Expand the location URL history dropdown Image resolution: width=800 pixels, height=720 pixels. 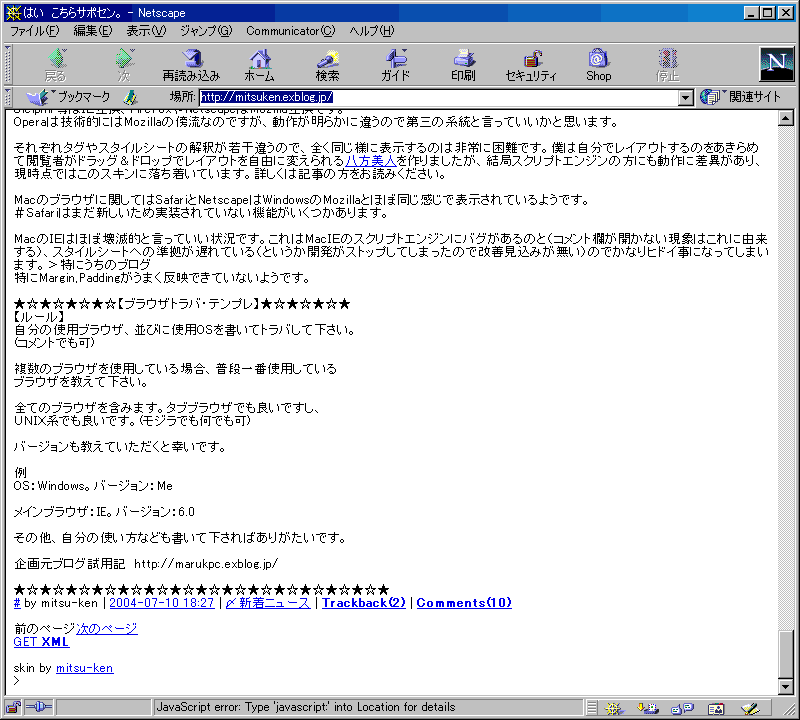pyautogui.click(x=686, y=97)
